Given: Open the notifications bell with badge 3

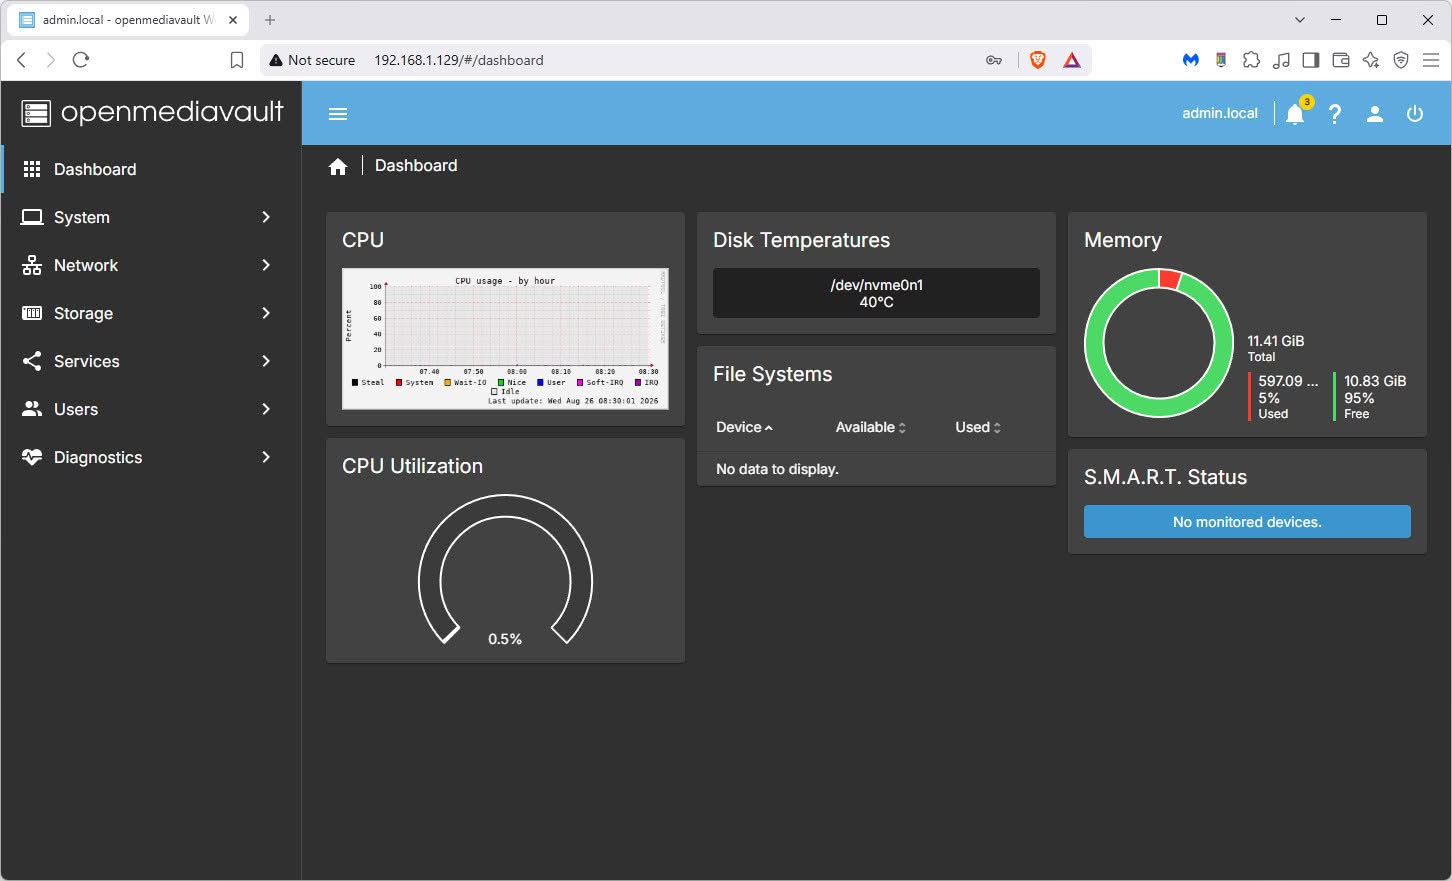Looking at the screenshot, I should [1296, 113].
